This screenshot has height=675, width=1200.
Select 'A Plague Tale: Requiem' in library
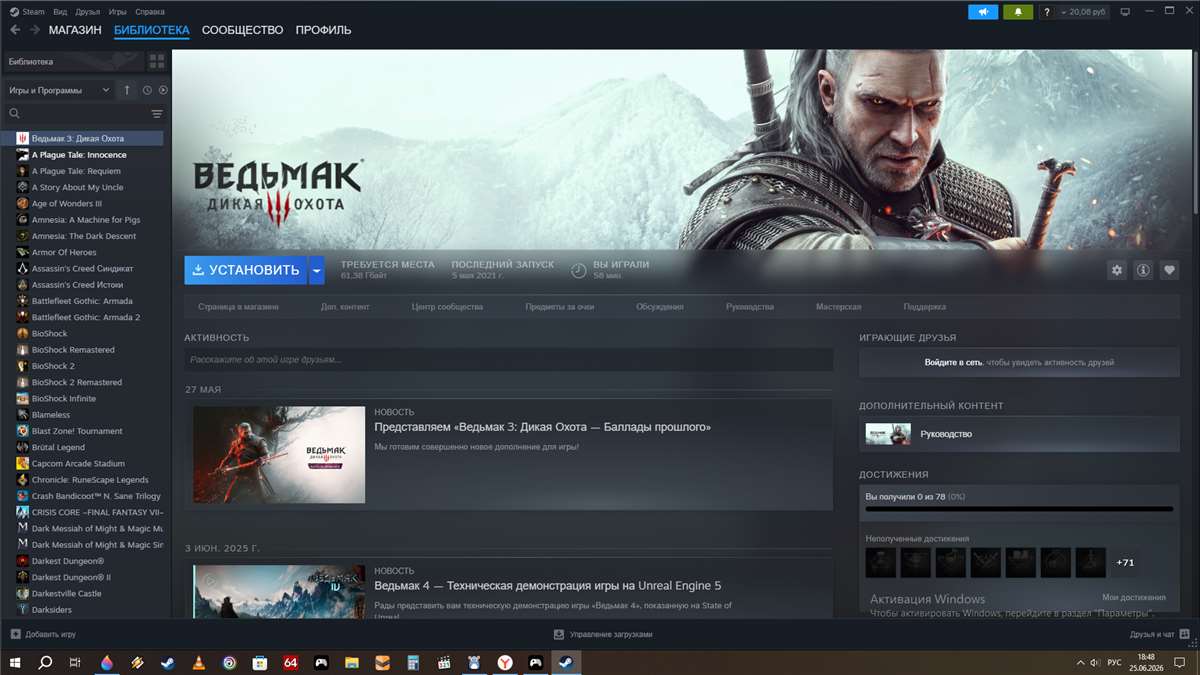76,171
